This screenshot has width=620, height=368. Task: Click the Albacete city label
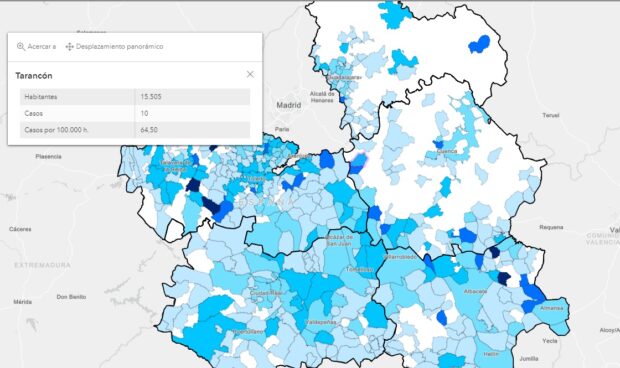[x=475, y=291]
